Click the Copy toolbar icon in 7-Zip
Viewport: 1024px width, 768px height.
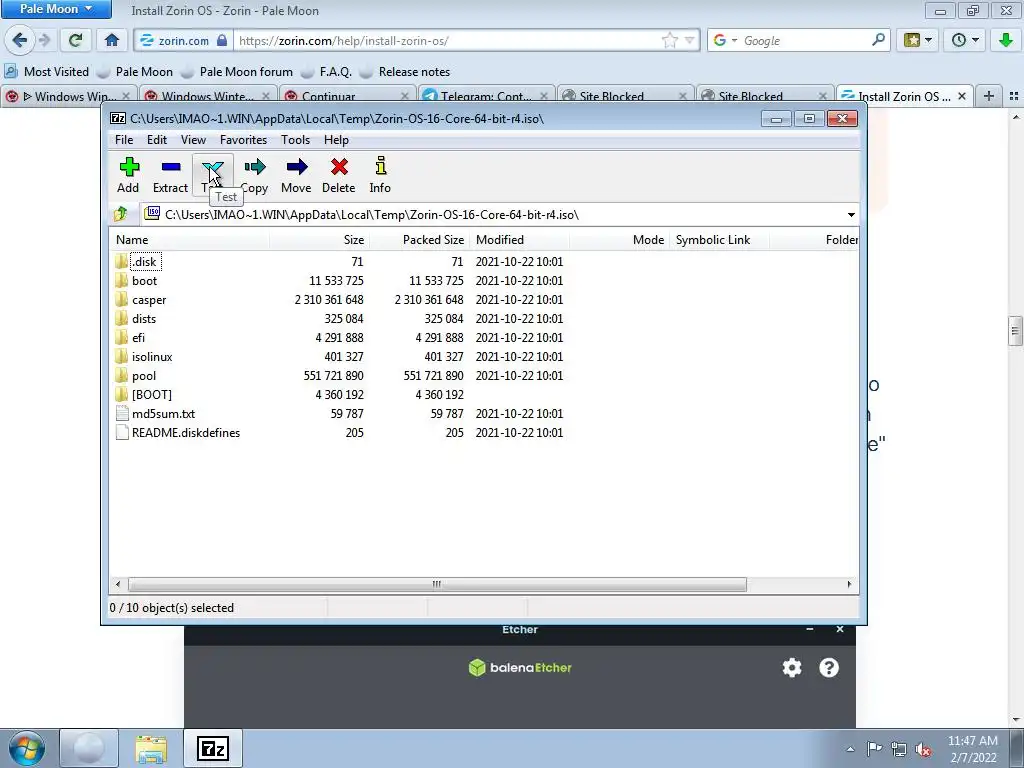point(255,174)
